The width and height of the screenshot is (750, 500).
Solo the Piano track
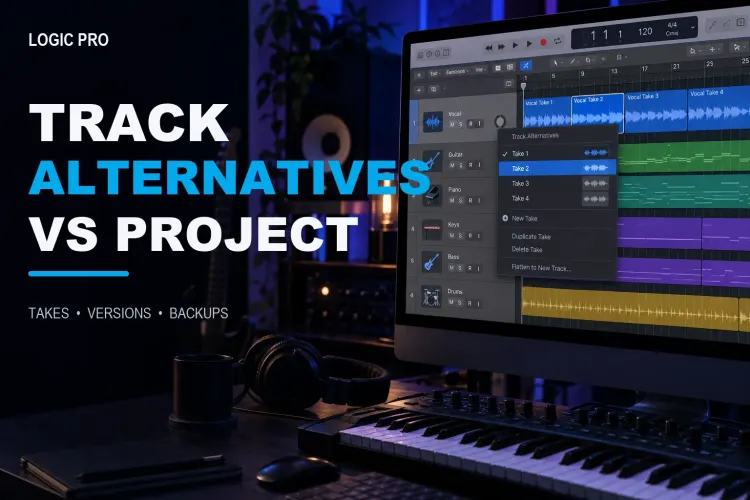tap(461, 200)
